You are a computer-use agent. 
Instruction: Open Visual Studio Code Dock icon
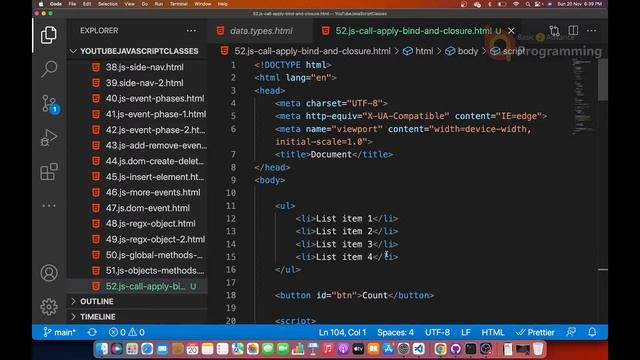pos(419,349)
